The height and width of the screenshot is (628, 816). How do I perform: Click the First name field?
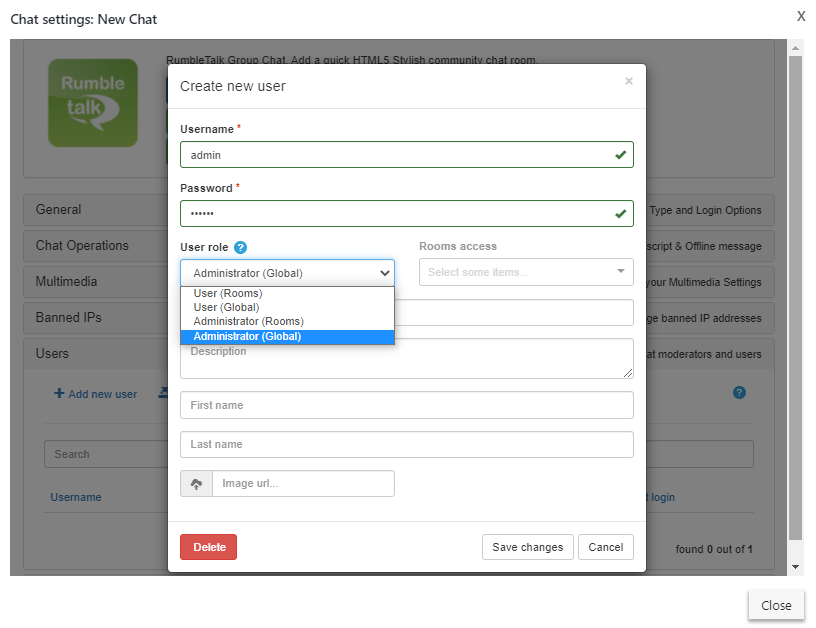pos(406,405)
